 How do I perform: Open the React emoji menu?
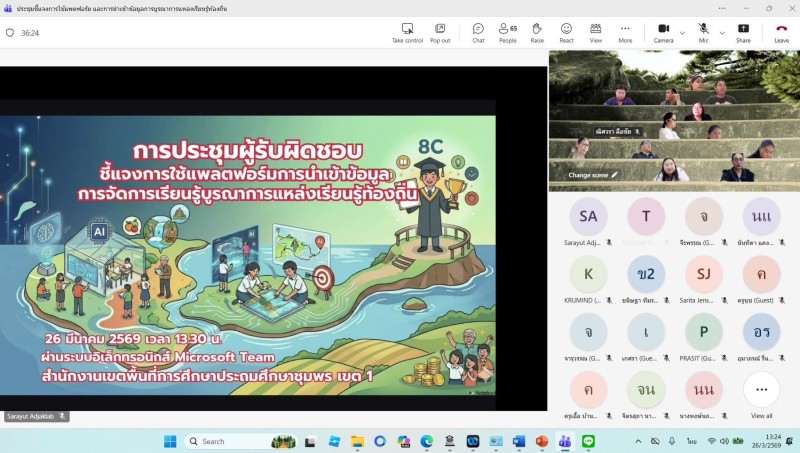566,31
